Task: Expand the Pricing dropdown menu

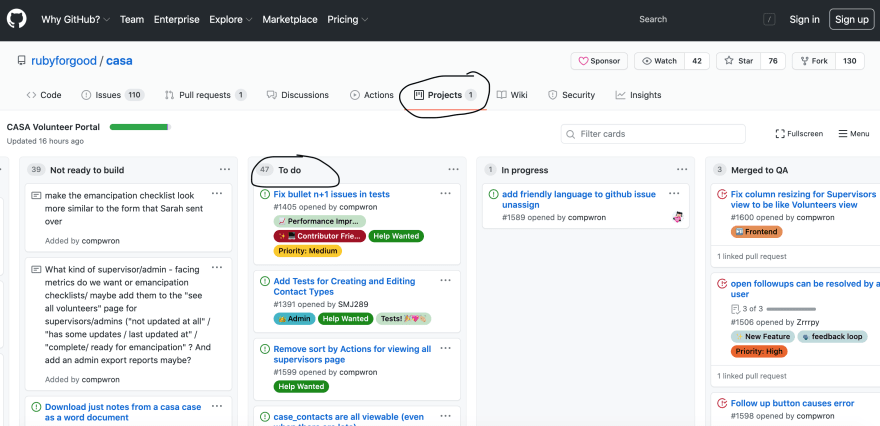Action: [348, 19]
